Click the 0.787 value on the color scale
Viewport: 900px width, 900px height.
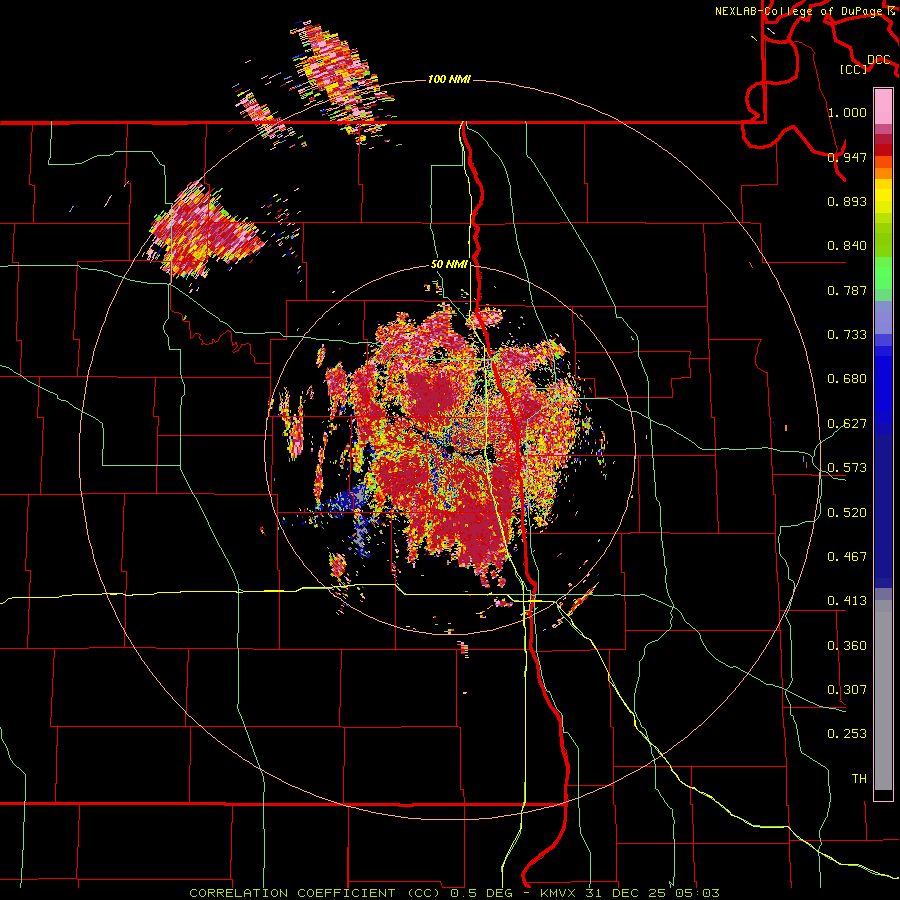pyautogui.click(x=847, y=290)
